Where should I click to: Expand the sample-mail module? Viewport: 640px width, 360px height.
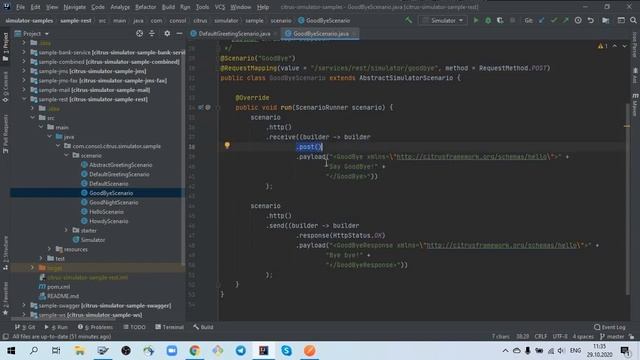tap(24, 90)
